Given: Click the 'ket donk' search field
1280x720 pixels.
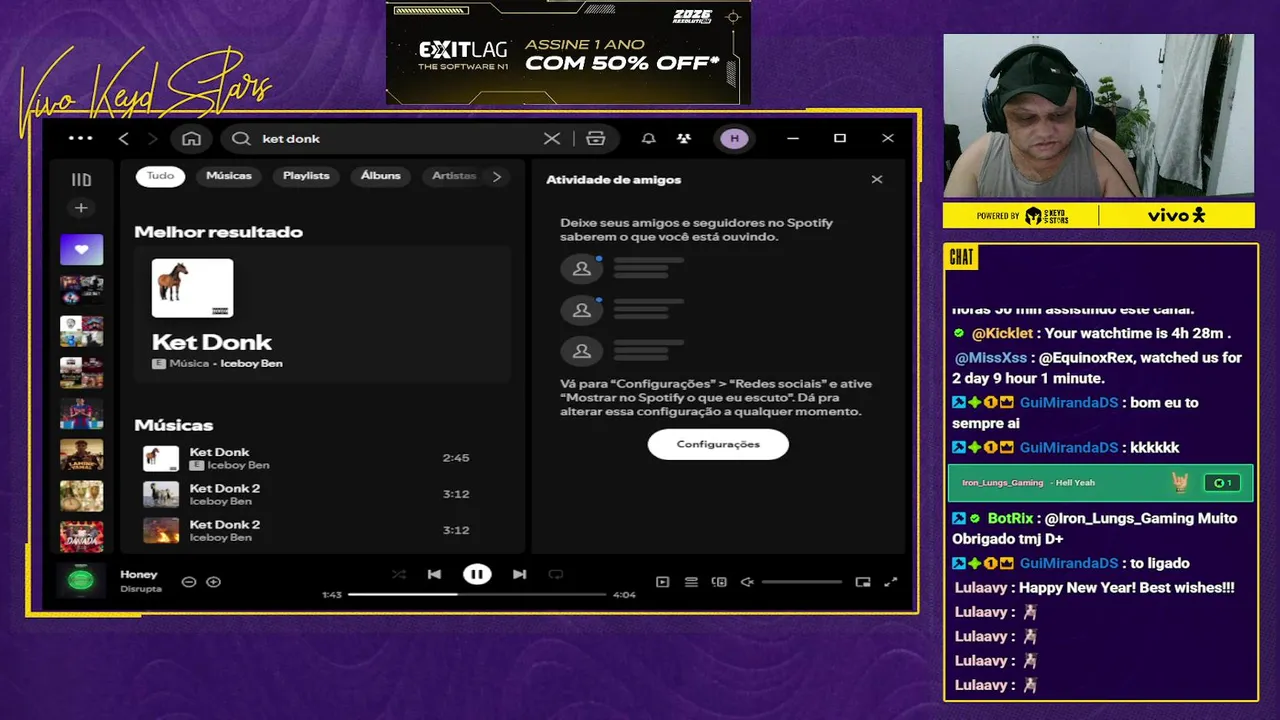Looking at the screenshot, I should click(x=396, y=139).
